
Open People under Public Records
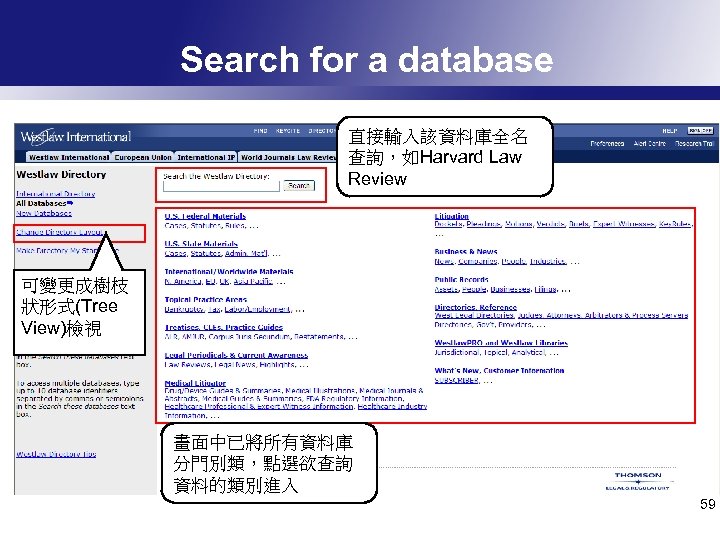click(474, 289)
